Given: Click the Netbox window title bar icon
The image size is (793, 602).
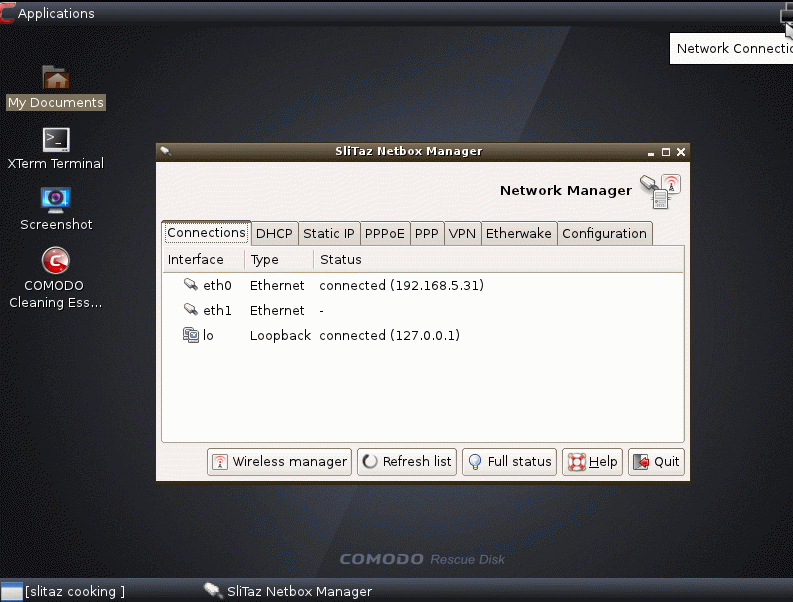Looking at the screenshot, I should click(x=165, y=151).
